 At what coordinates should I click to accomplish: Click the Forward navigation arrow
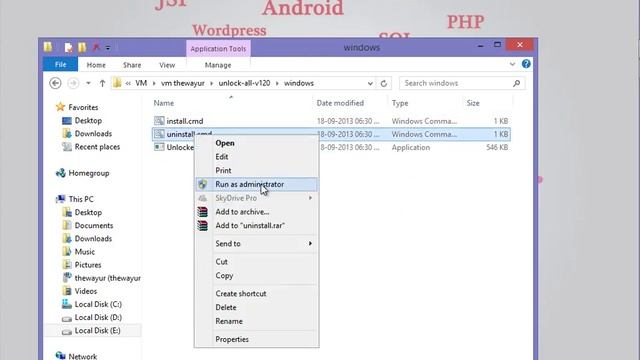click(73, 83)
